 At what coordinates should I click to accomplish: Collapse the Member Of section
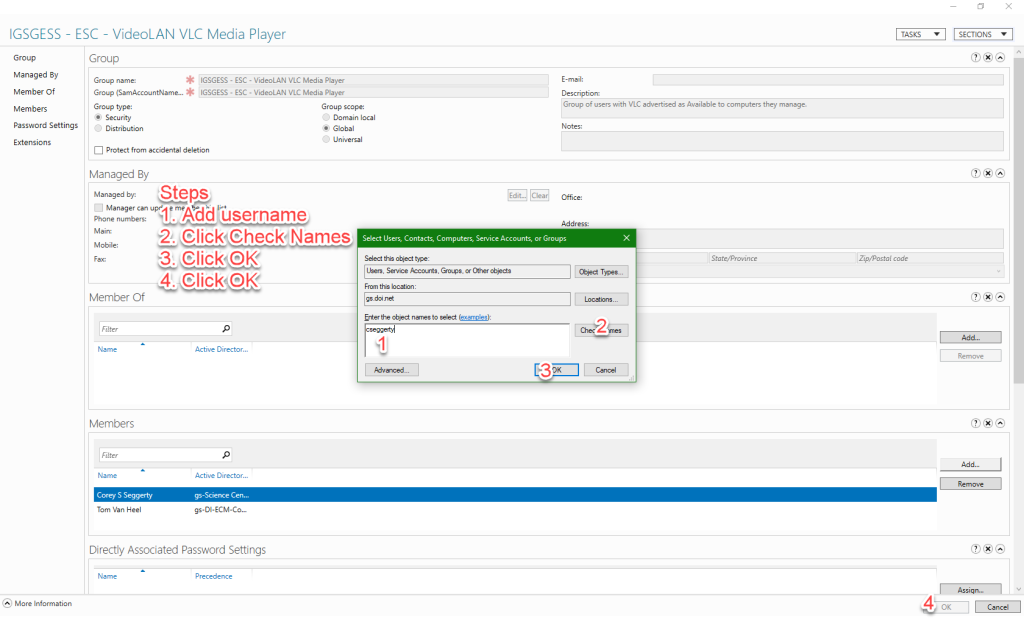click(1000, 296)
